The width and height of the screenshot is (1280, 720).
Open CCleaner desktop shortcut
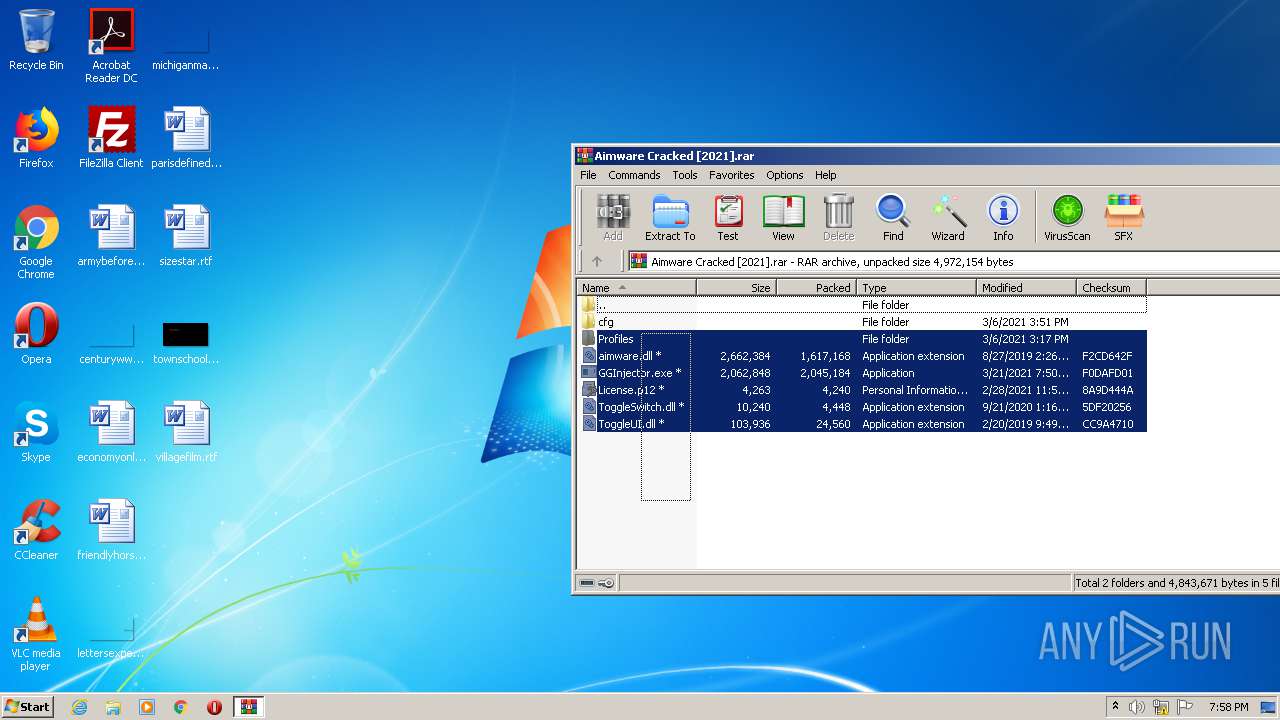pos(36,530)
